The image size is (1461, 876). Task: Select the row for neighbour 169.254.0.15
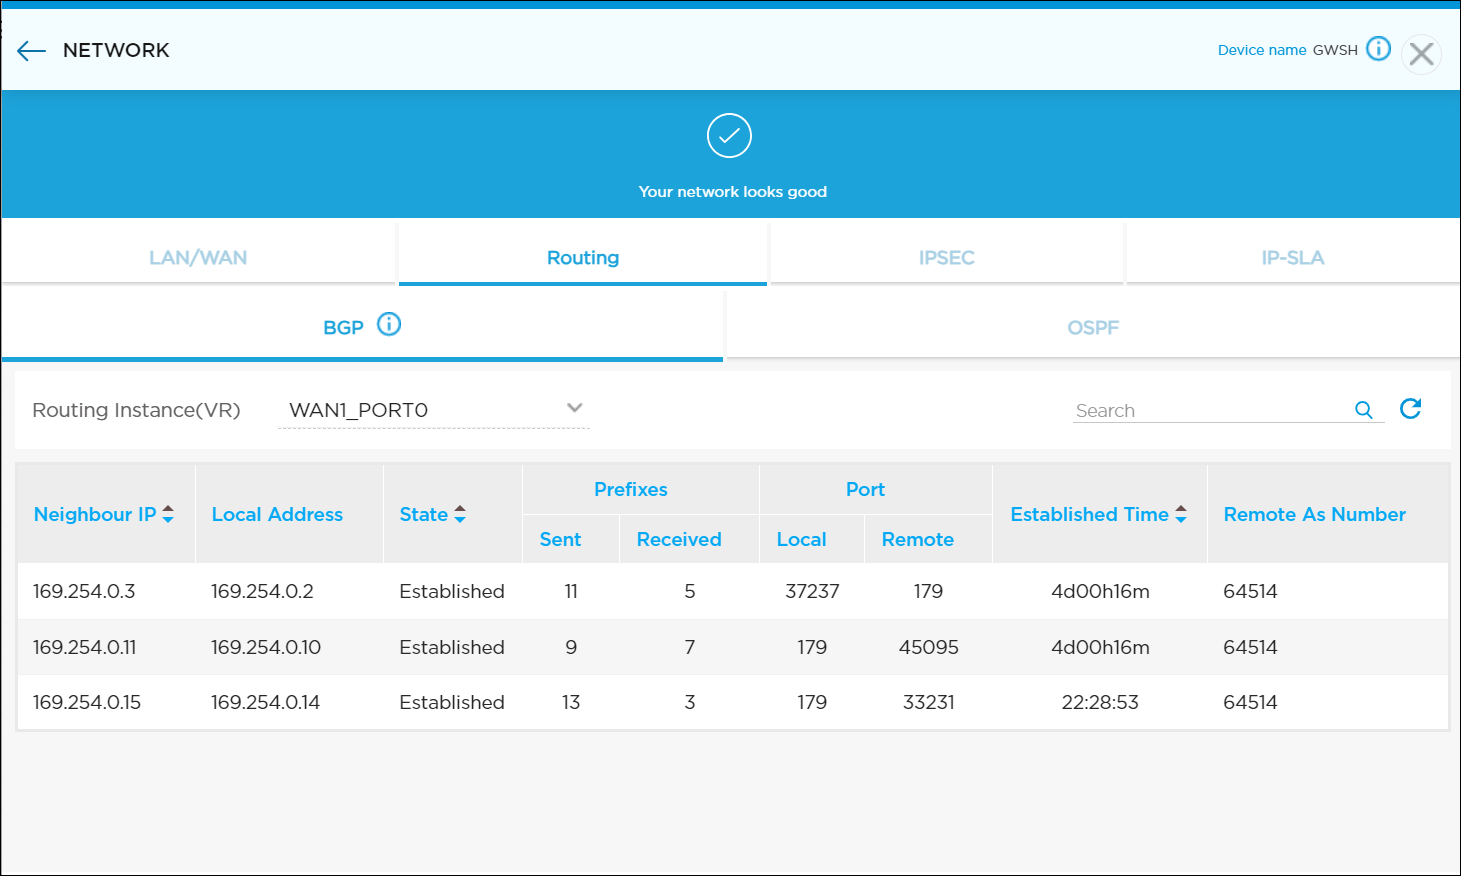coord(87,702)
